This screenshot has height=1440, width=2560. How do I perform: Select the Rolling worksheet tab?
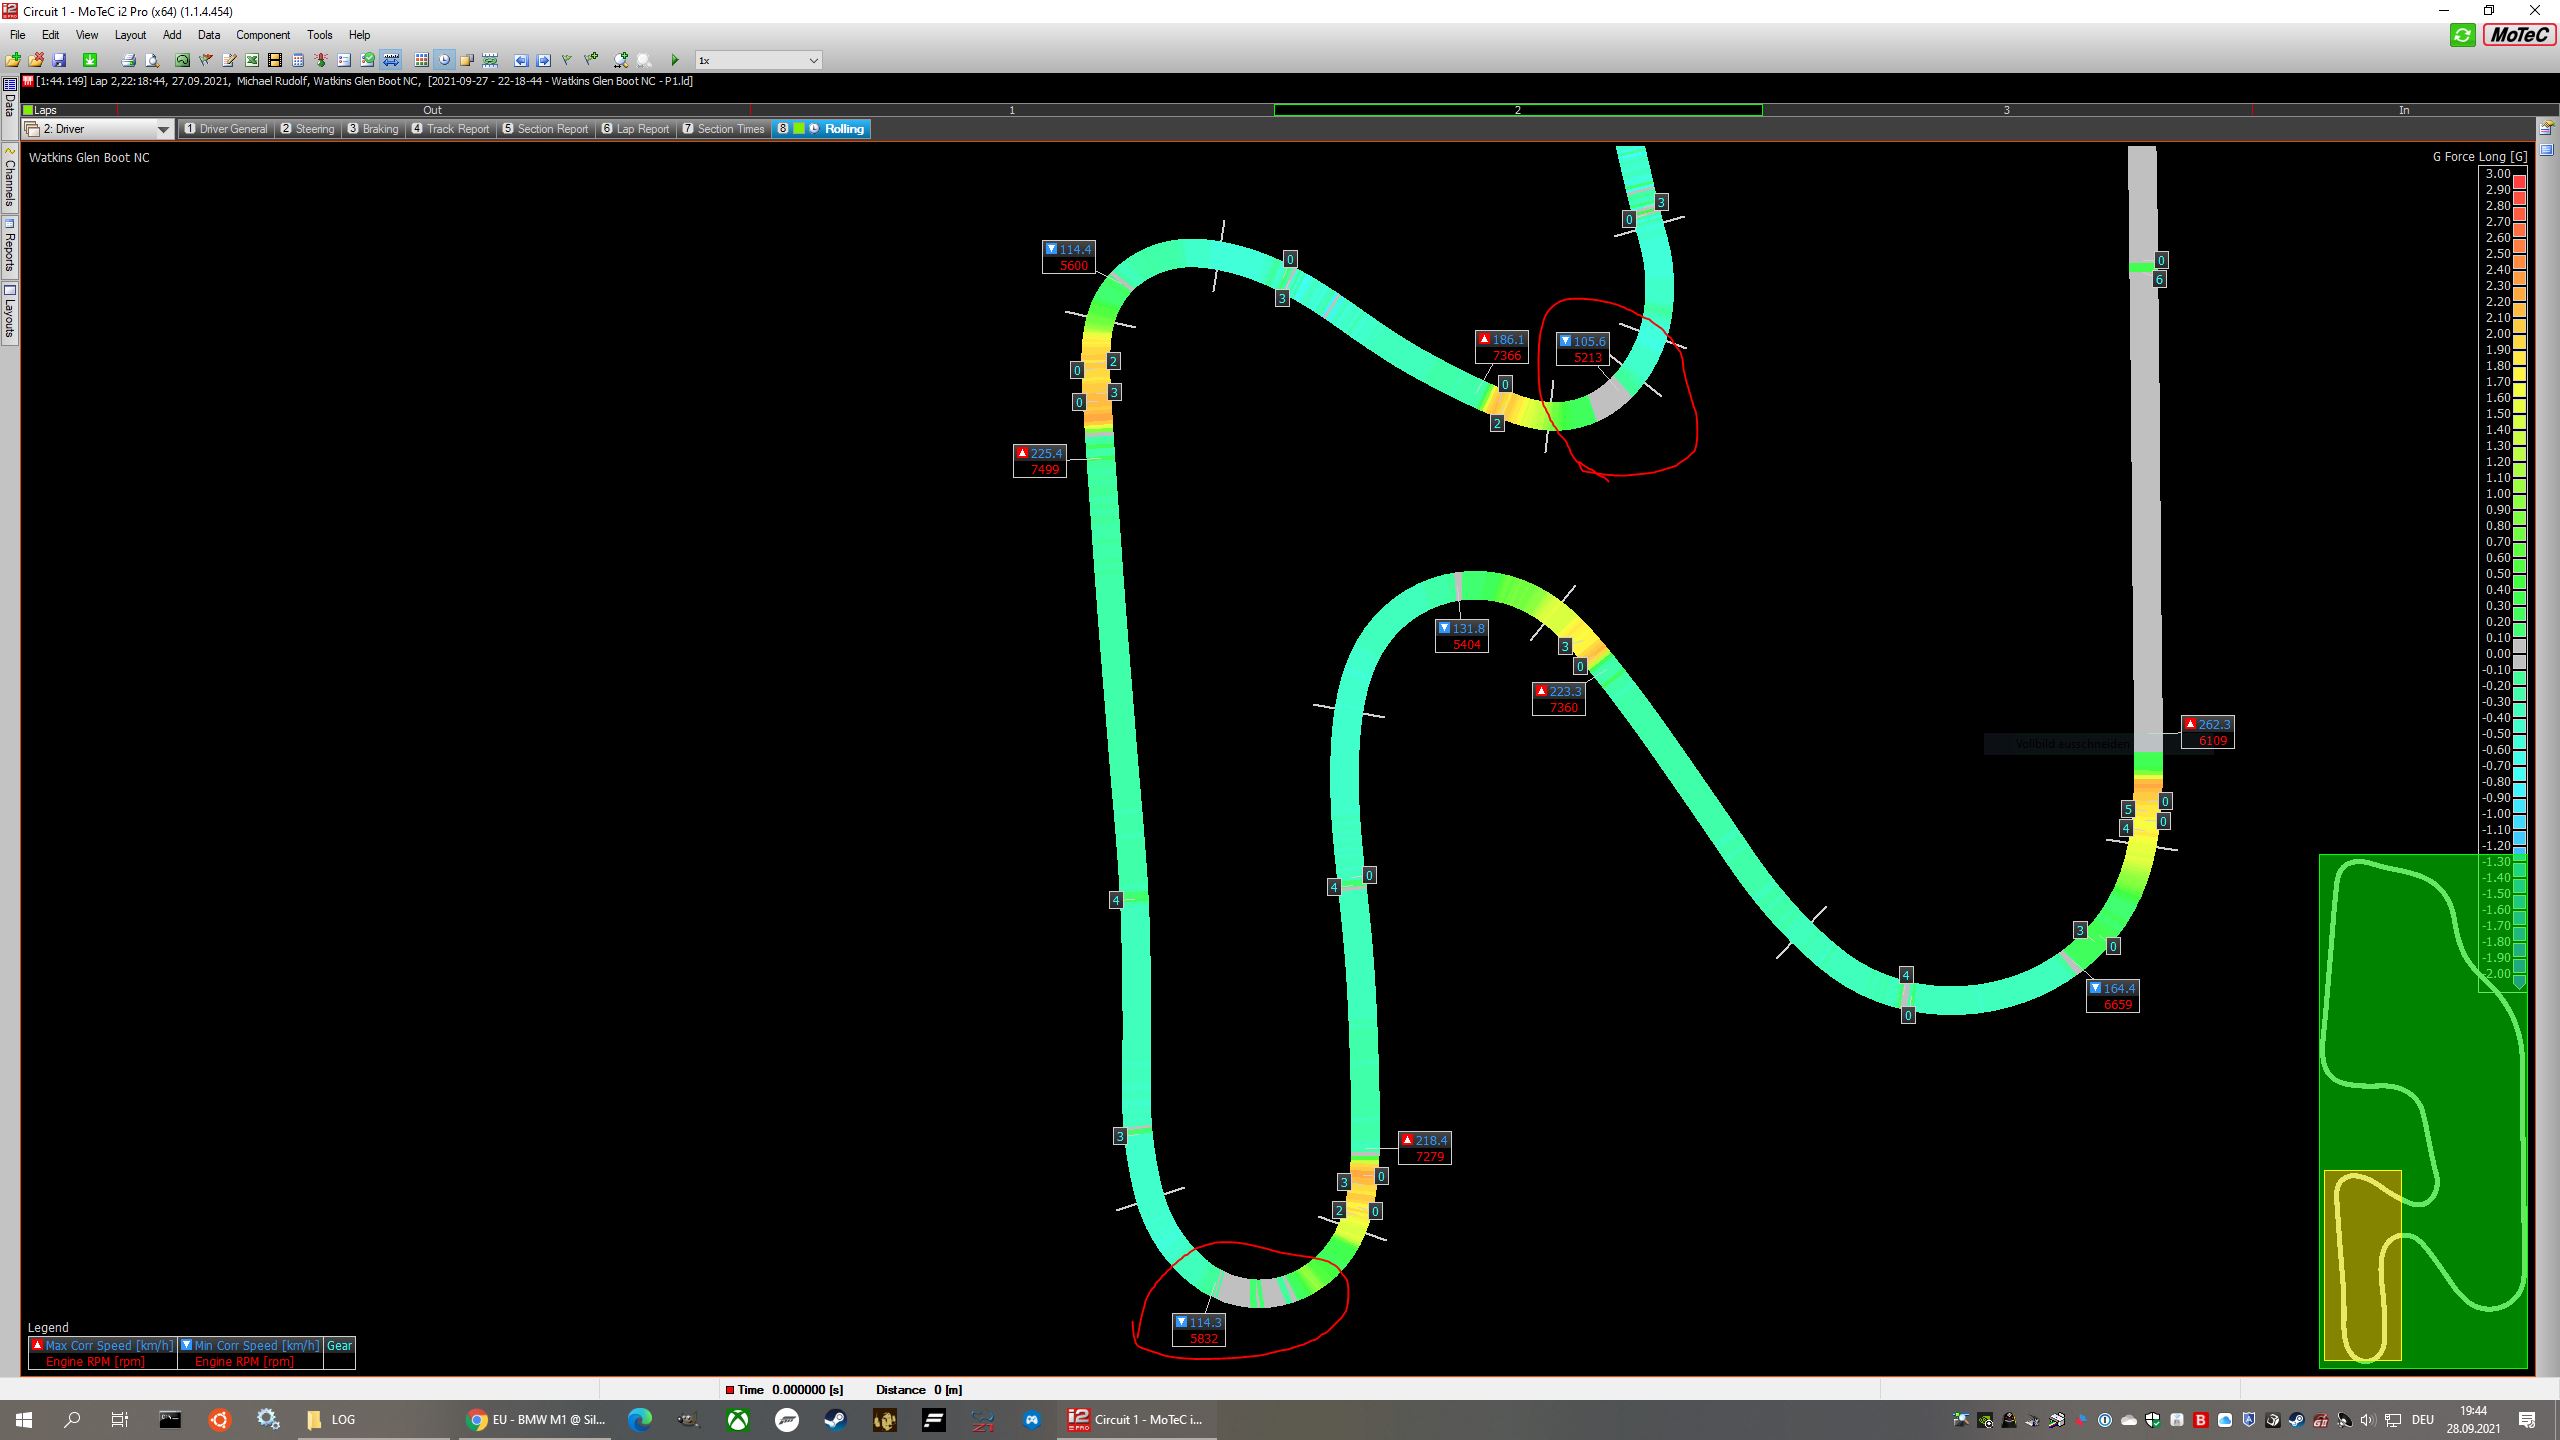[x=821, y=129]
